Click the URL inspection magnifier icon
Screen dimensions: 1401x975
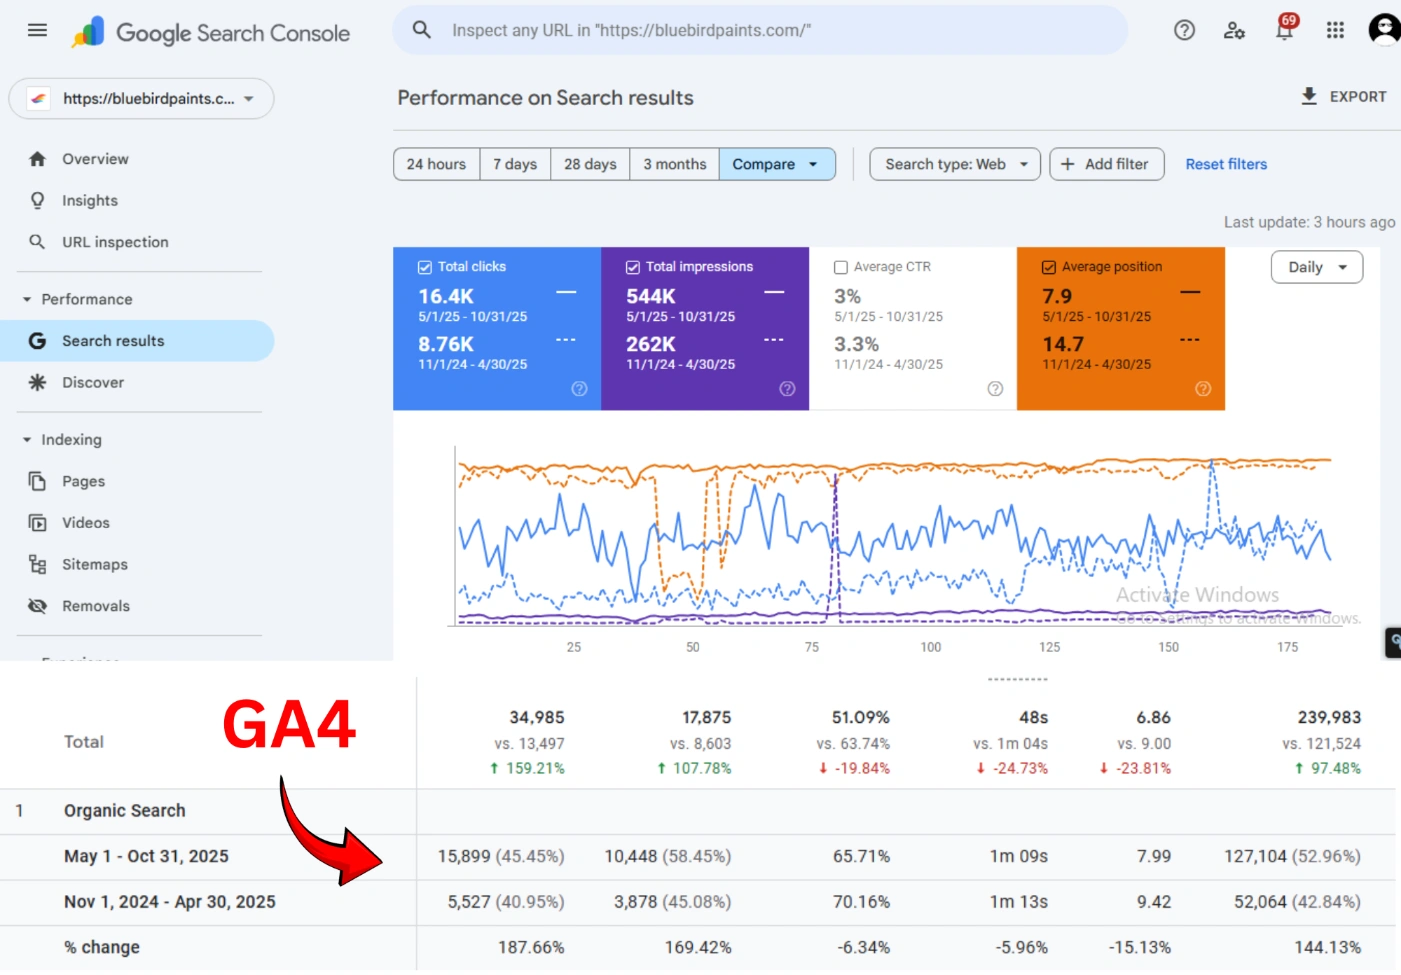tap(38, 242)
